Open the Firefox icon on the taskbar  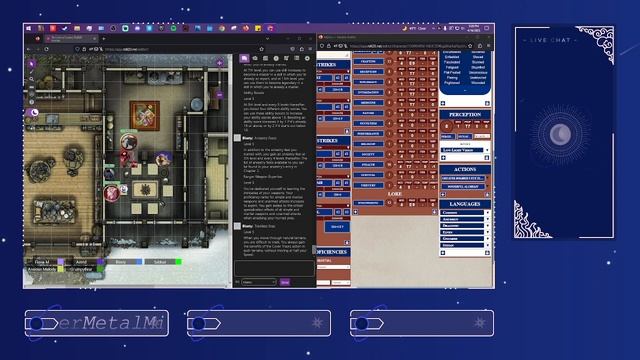click(246, 28)
